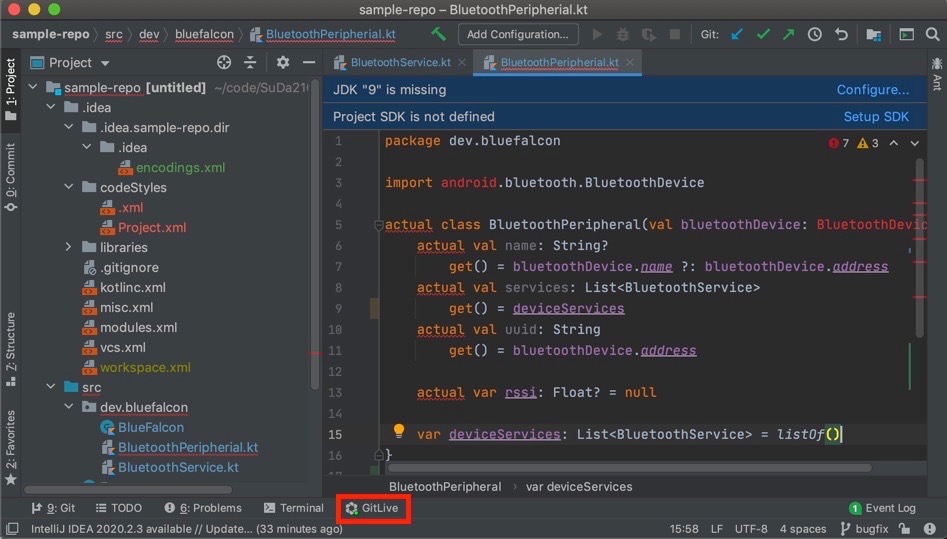Click the error count indicator showing 7
The image size is (947, 539).
(x=839, y=143)
